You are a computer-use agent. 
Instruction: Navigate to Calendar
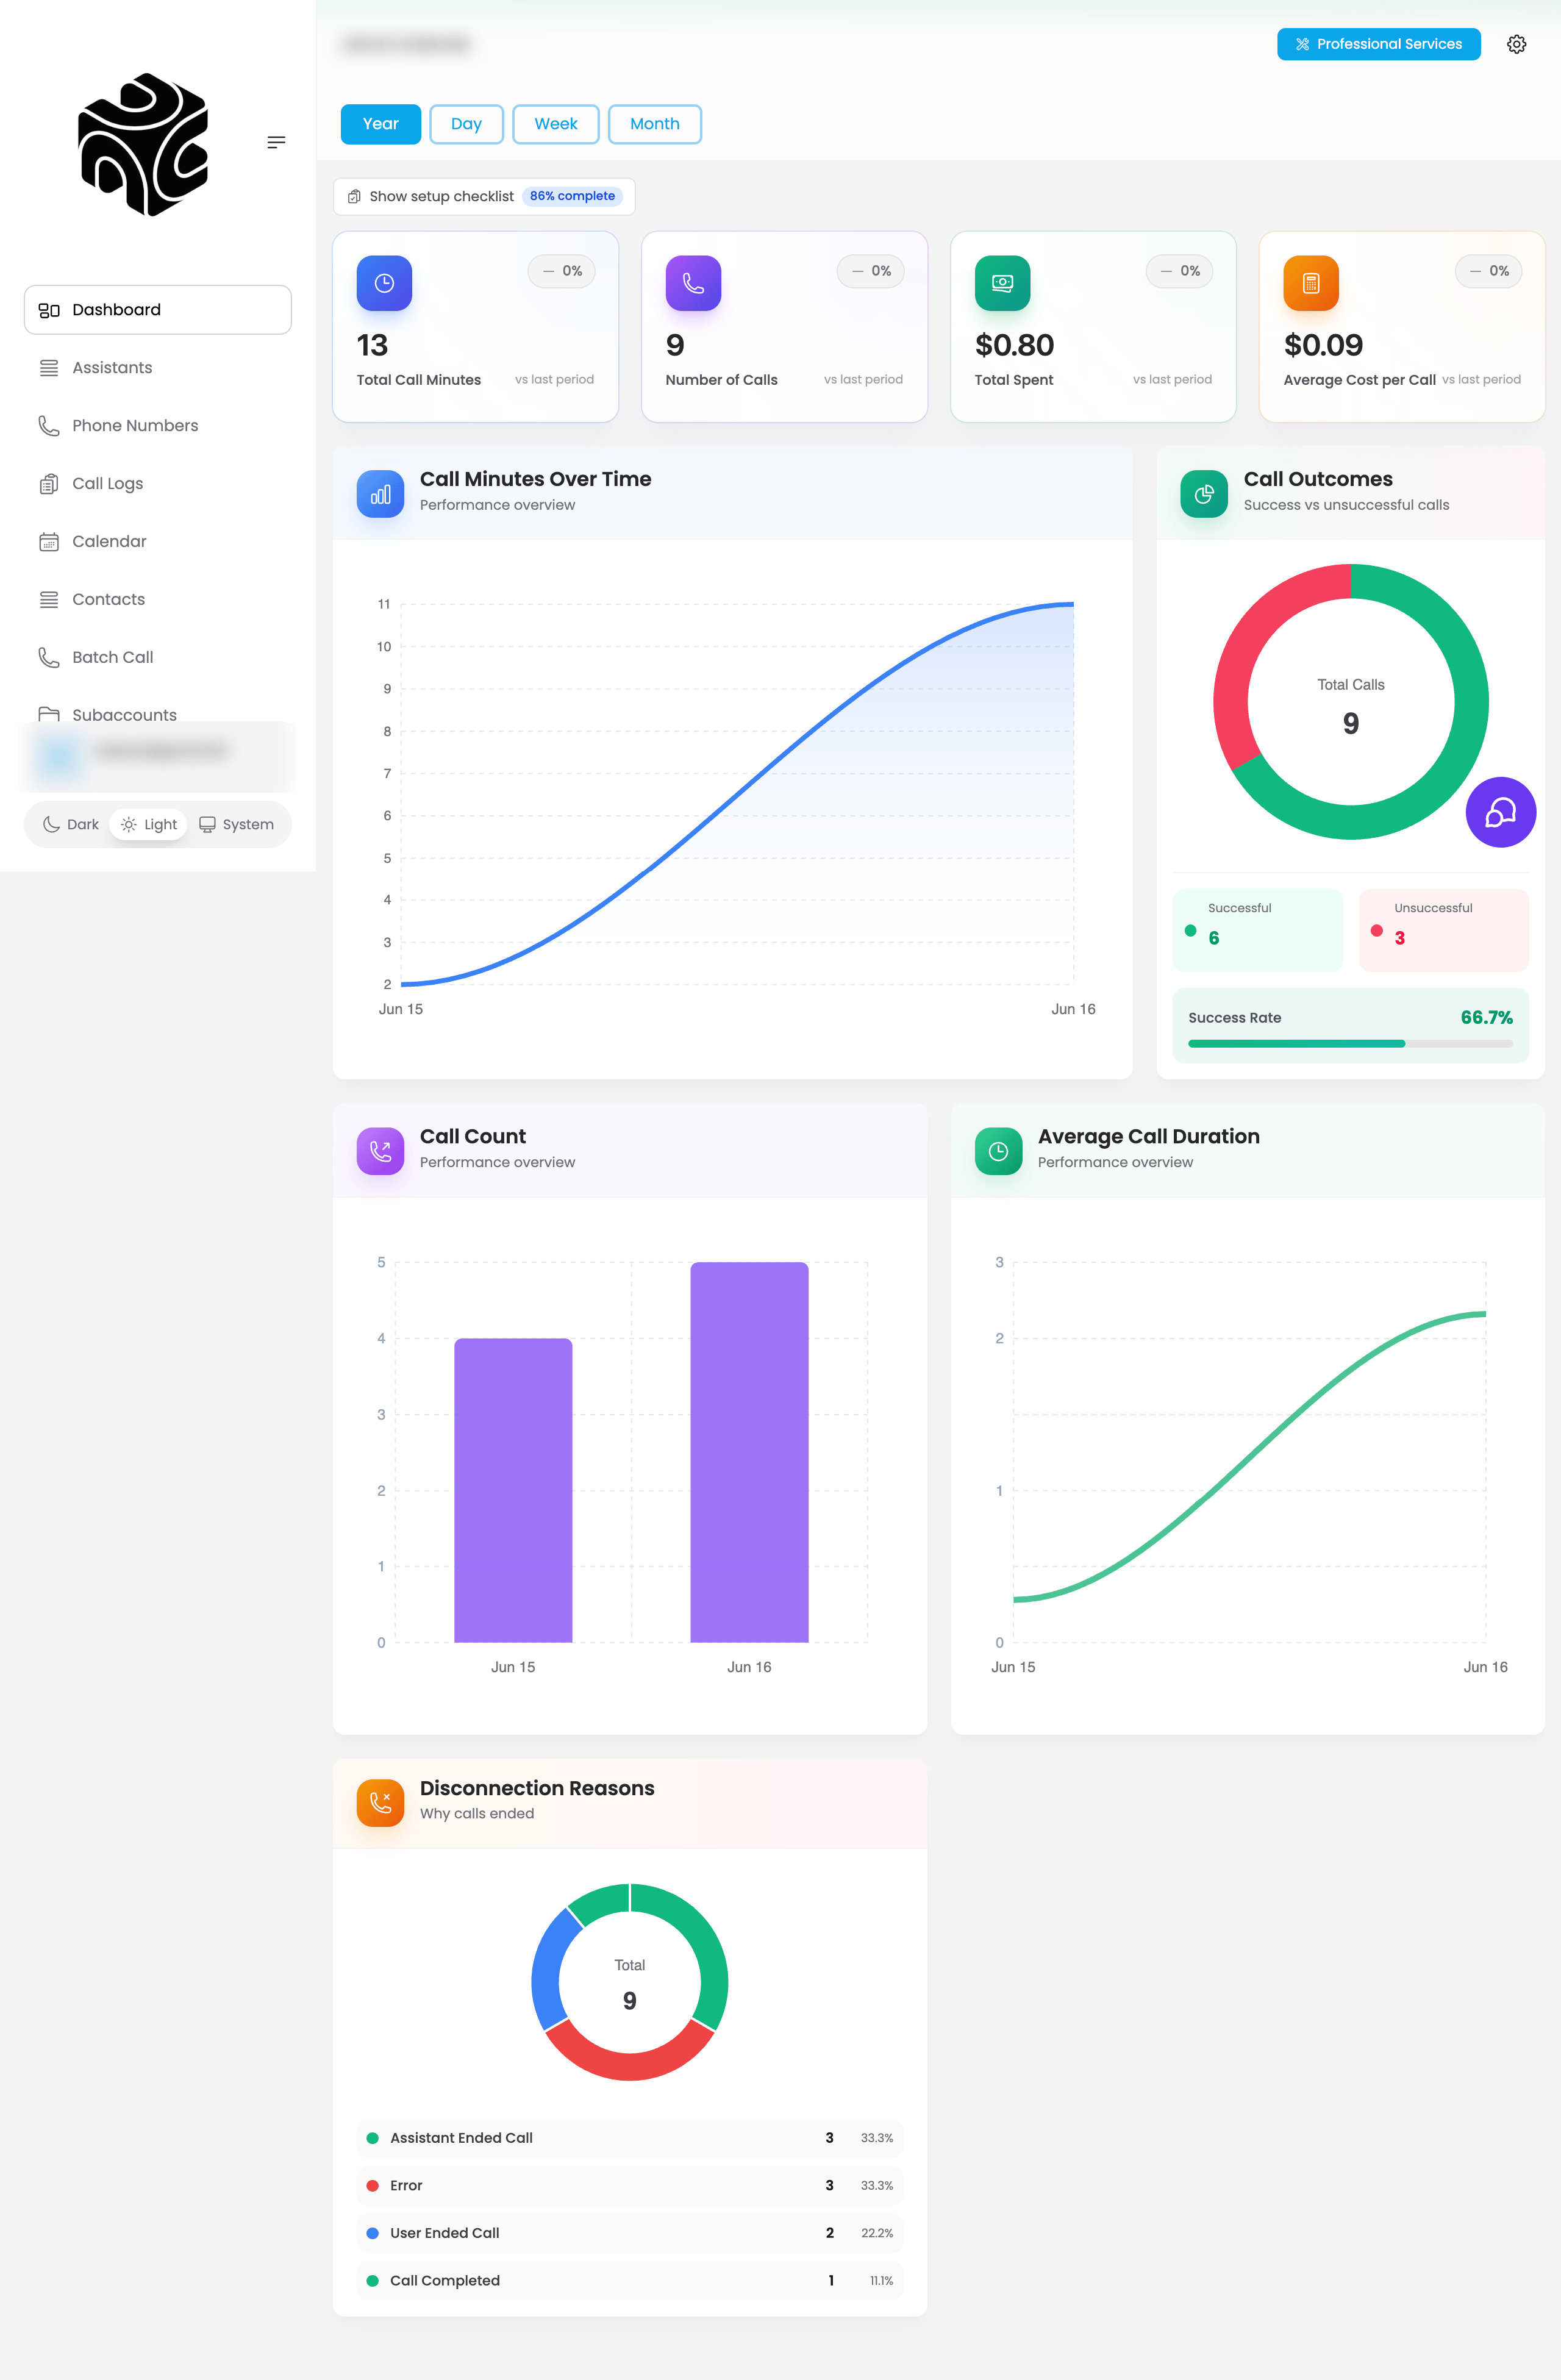[x=158, y=542]
